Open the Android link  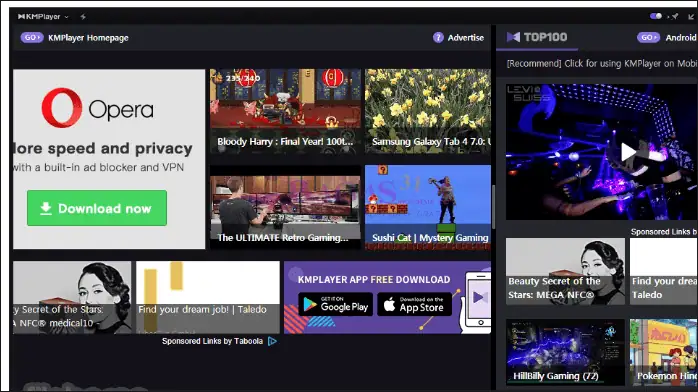point(681,38)
